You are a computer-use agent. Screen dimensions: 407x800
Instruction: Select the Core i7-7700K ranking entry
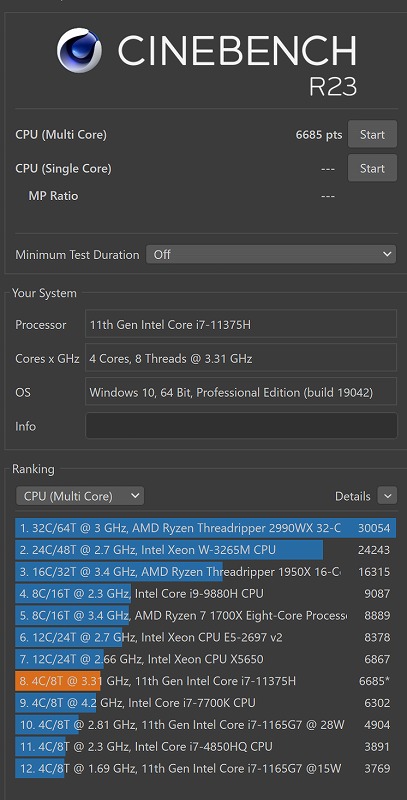click(x=205, y=703)
